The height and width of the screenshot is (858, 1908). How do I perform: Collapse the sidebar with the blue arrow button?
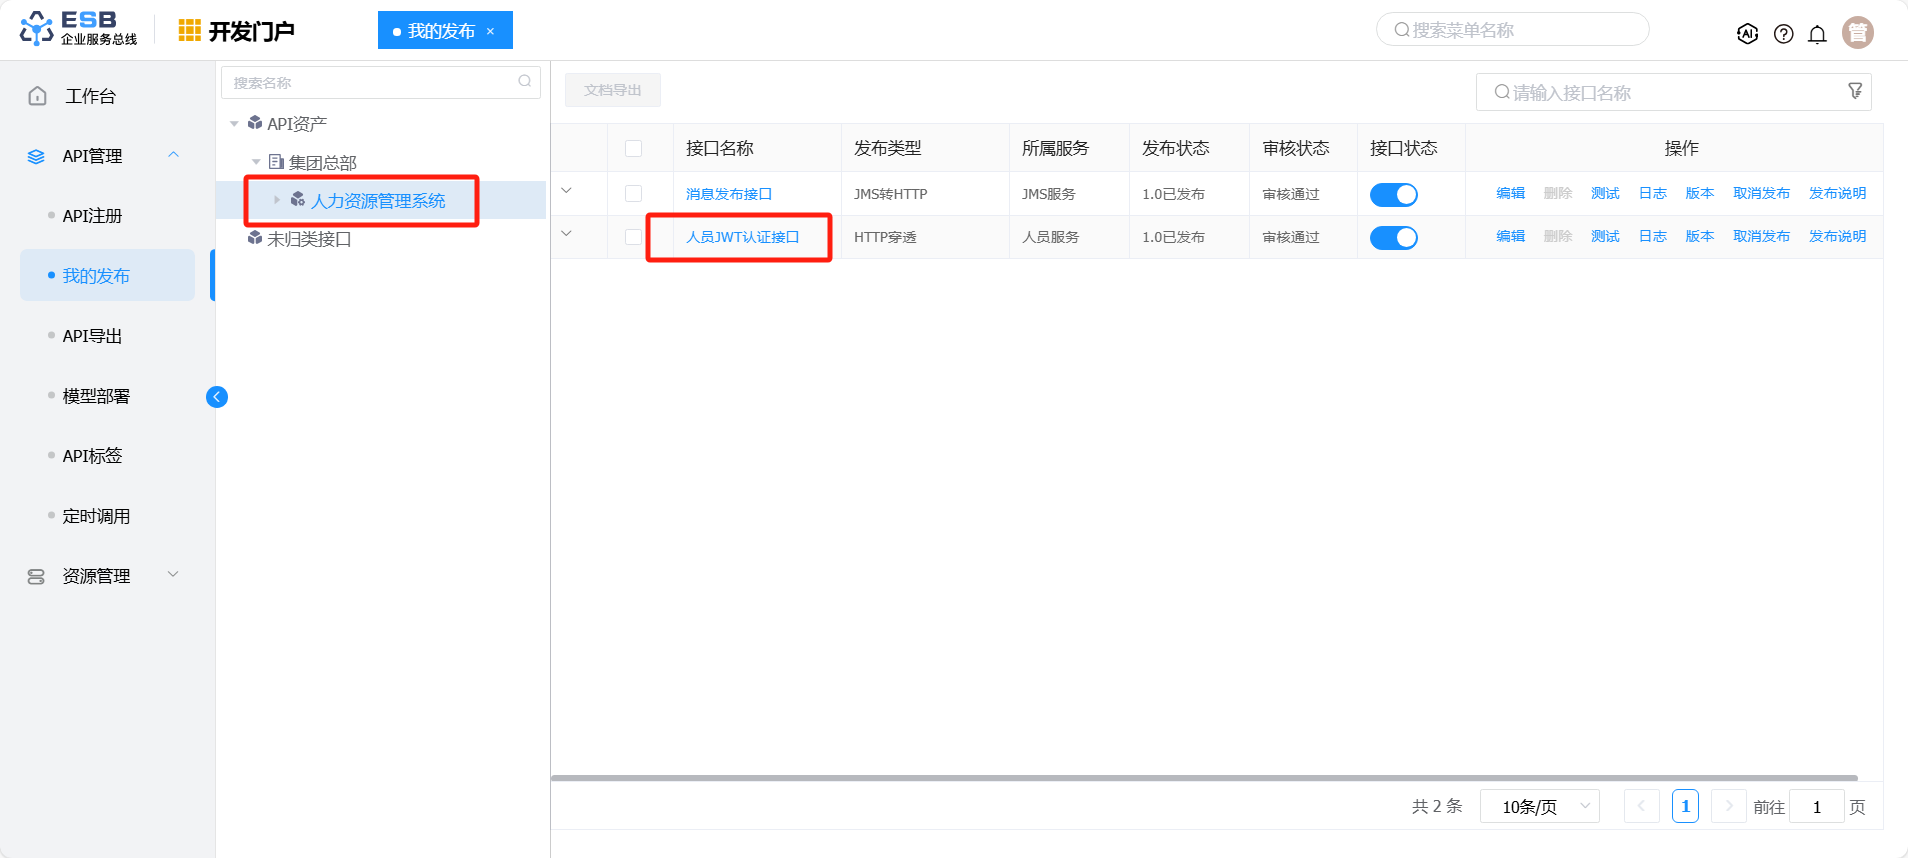tap(217, 397)
